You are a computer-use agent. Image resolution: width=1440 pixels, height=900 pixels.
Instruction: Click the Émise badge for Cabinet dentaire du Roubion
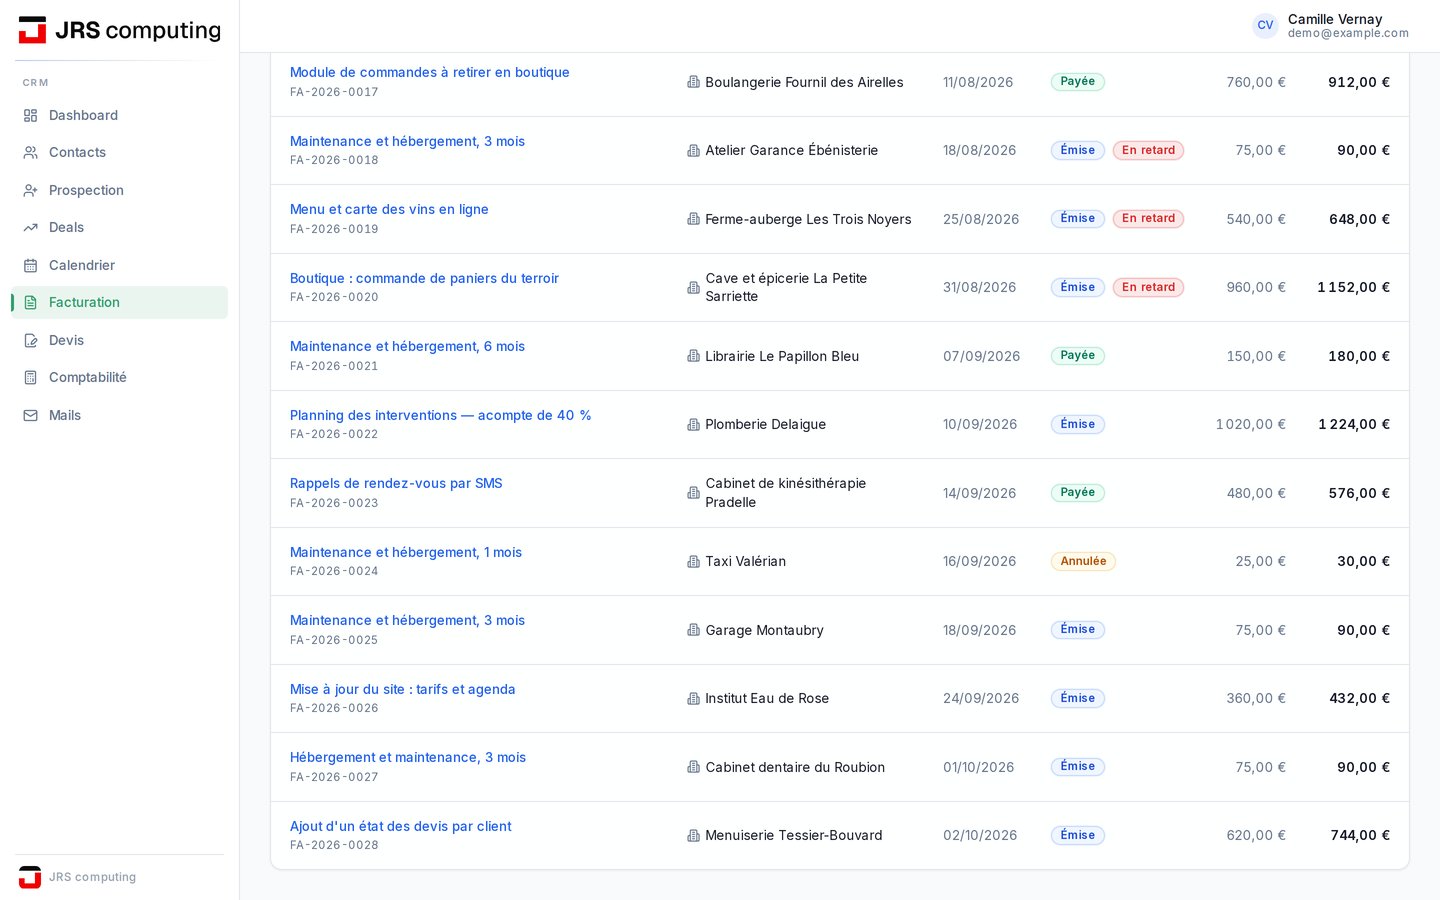1077,767
